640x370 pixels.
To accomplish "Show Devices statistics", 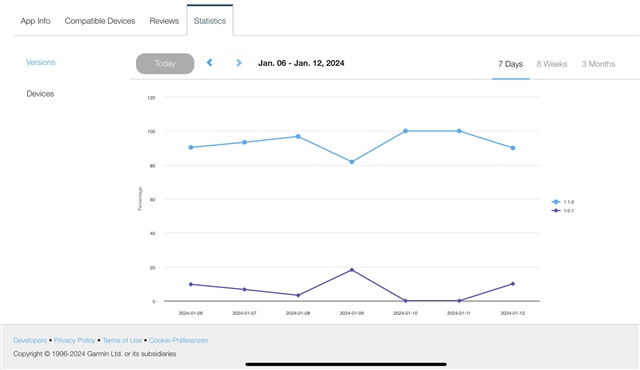I will [x=40, y=94].
